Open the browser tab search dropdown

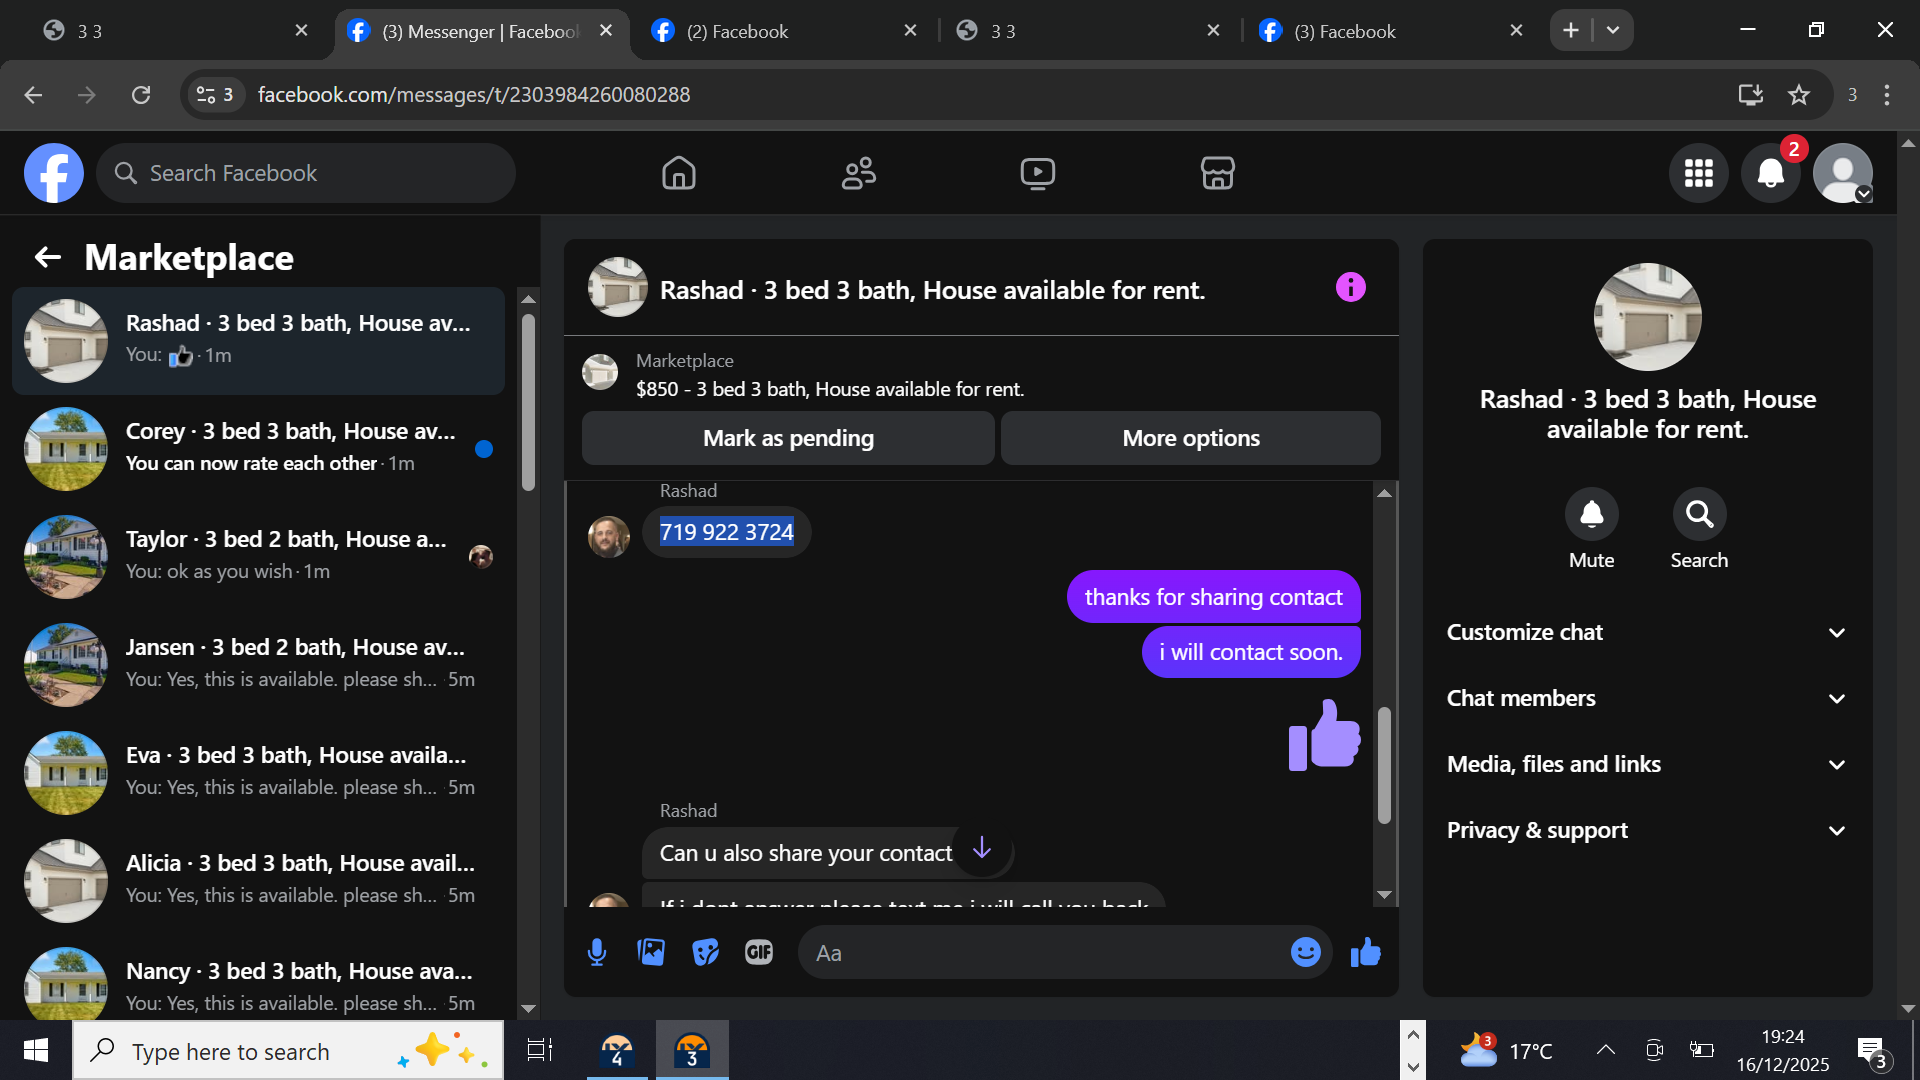(1613, 31)
